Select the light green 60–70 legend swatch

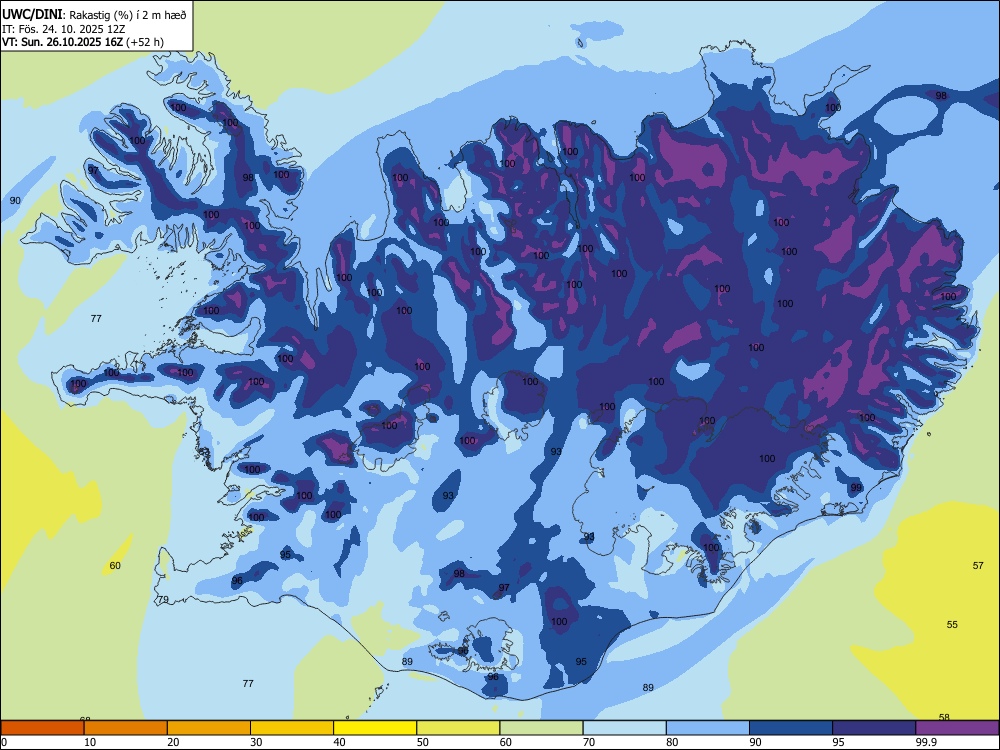[541, 728]
